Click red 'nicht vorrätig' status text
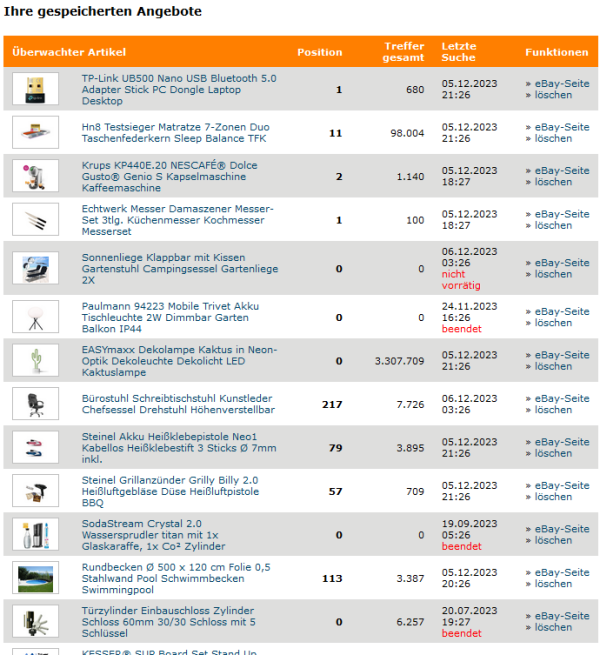Viewport: 600px width, 655px height. coord(461,279)
